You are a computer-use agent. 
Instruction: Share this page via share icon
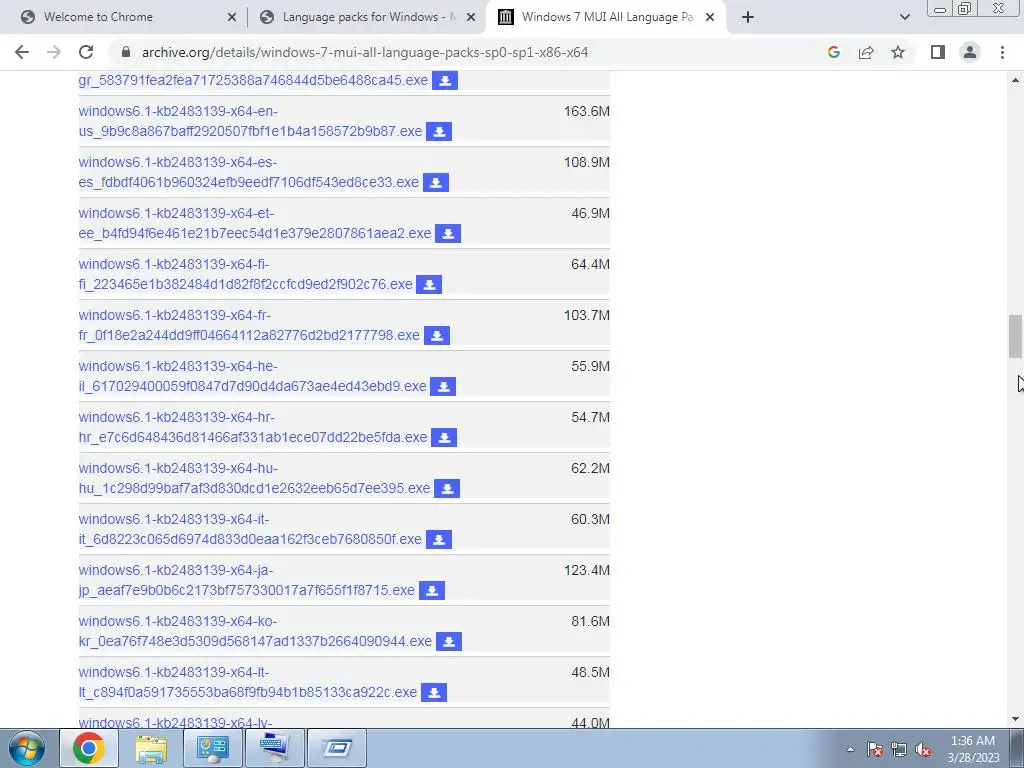click(x=866, y=52)
